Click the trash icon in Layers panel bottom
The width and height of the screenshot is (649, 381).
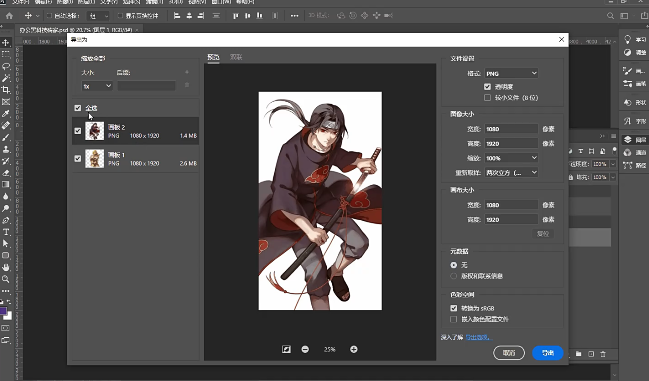(x=603, y=354)
